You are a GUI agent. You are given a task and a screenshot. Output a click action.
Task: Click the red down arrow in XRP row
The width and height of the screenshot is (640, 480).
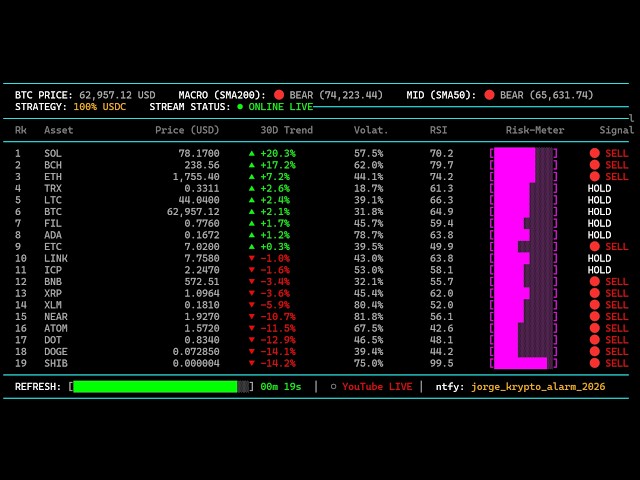click(252, 293)
